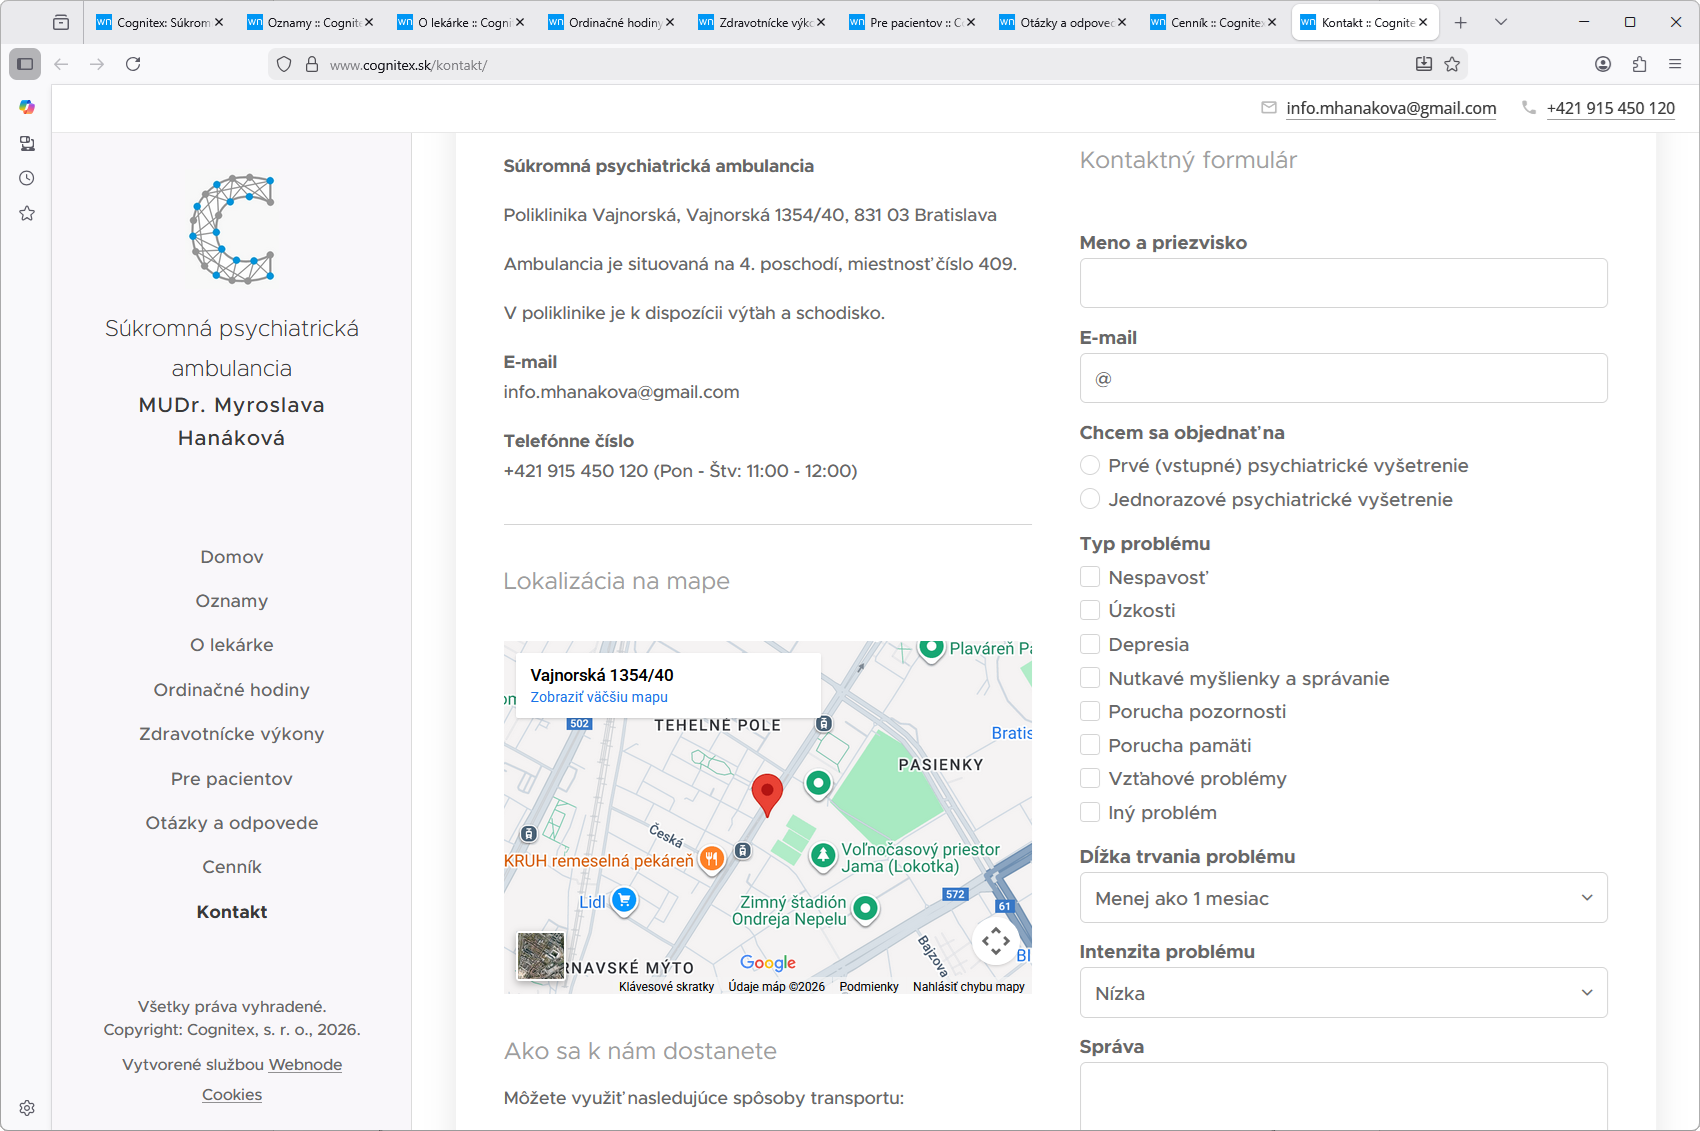Open the account profile icon
Screen dimensions: 1700x1131
pyautogui.click(x=1603, y=64)
